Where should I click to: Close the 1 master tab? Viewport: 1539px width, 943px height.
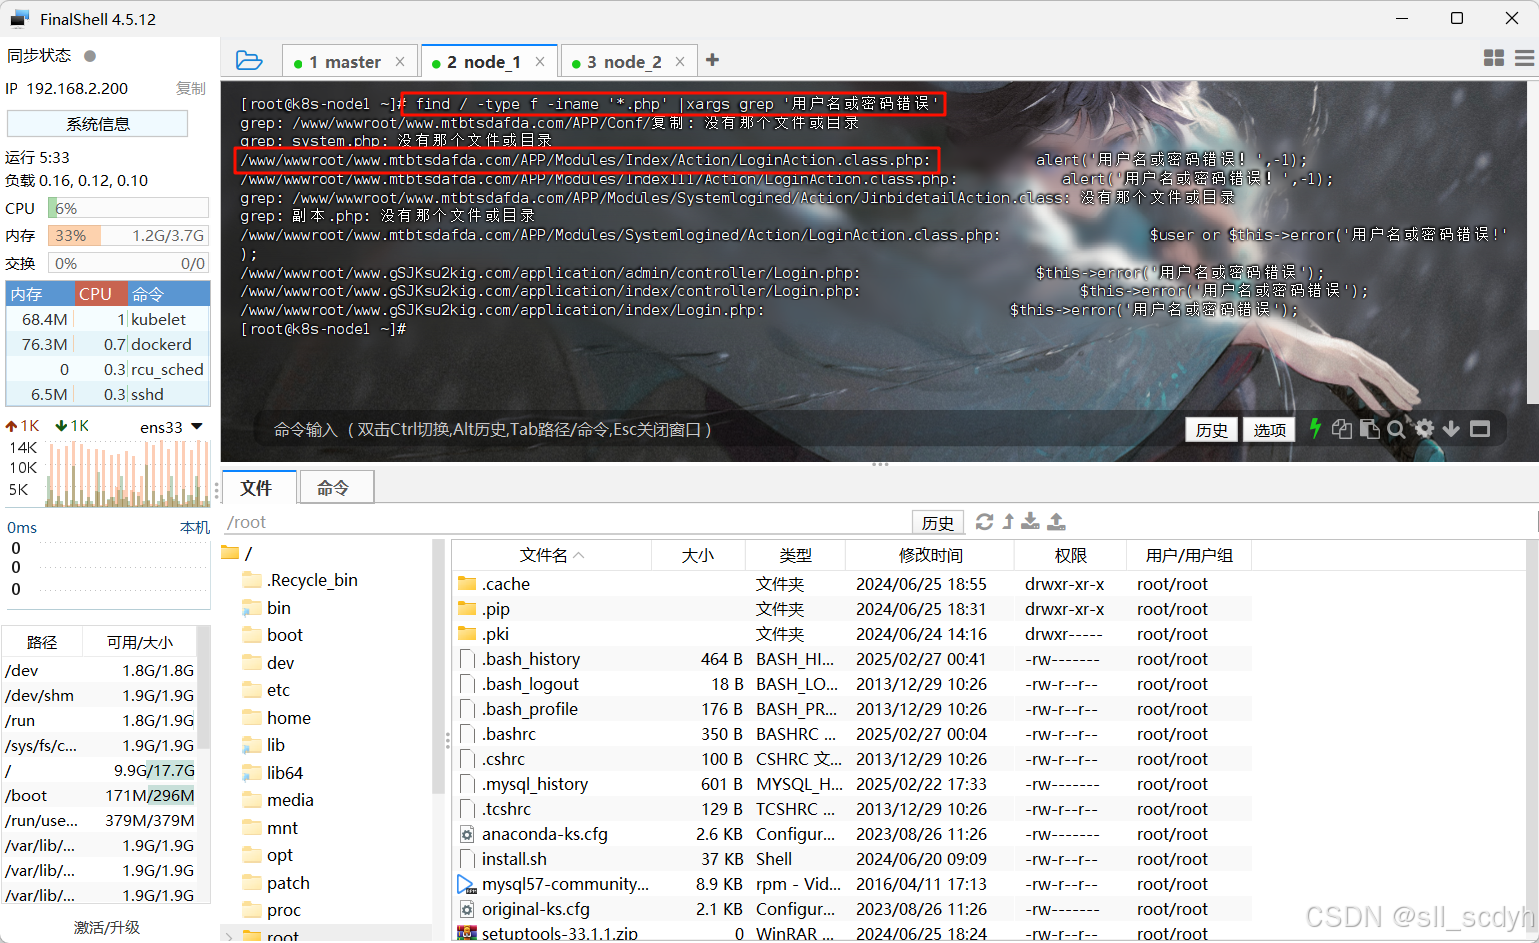pos(400,61)
